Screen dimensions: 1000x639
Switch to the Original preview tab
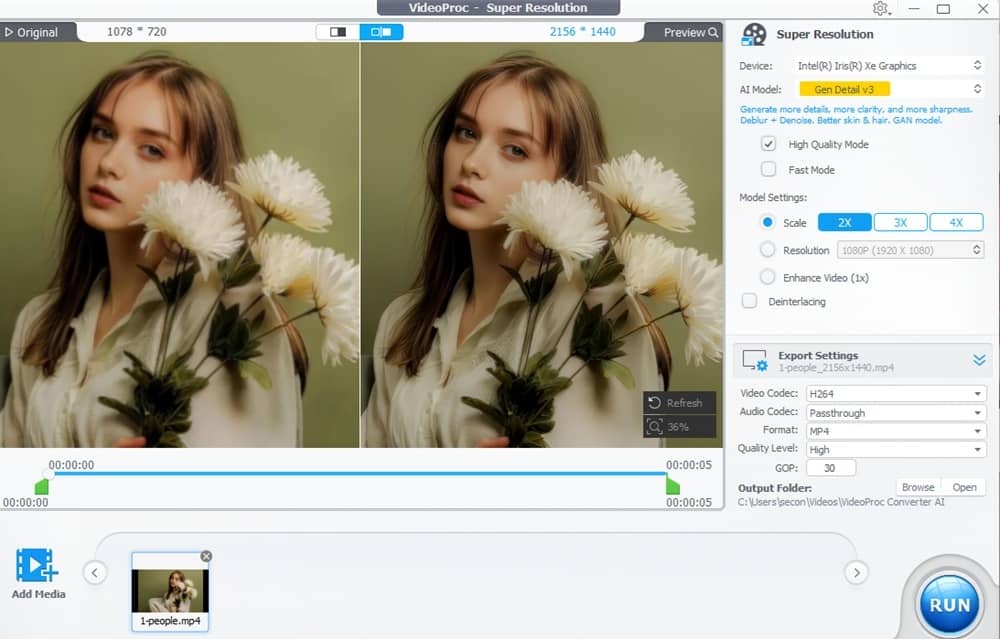click(36, 31)
